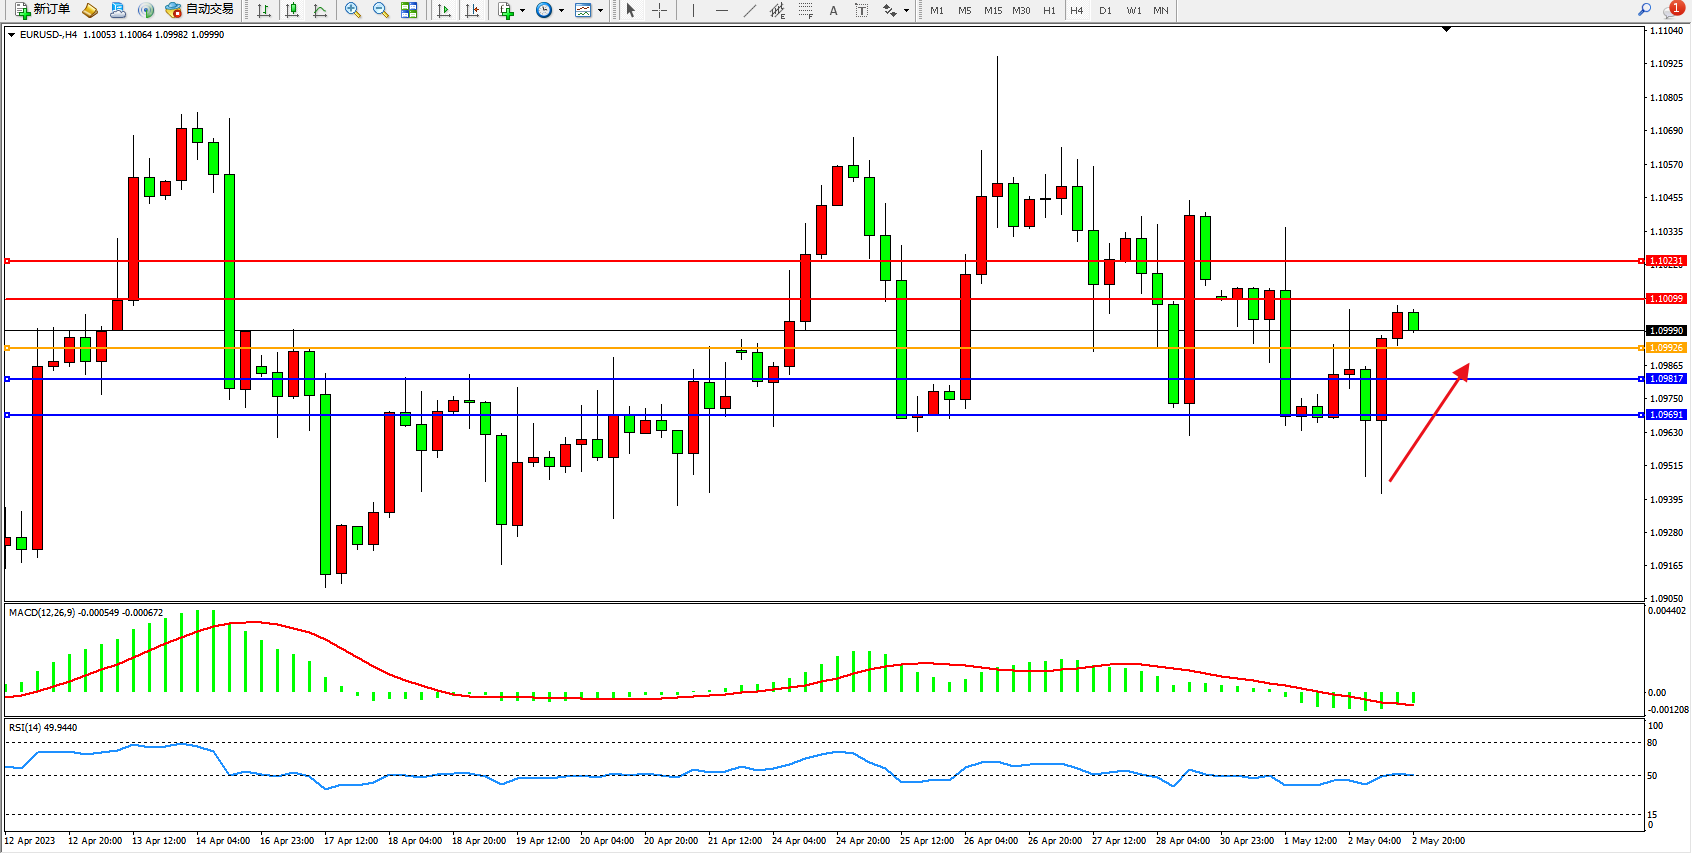Image resolution: width=1692 pixels, height=854 pixels.
Task: Pick the text label tool
Action: click(833, 10)
